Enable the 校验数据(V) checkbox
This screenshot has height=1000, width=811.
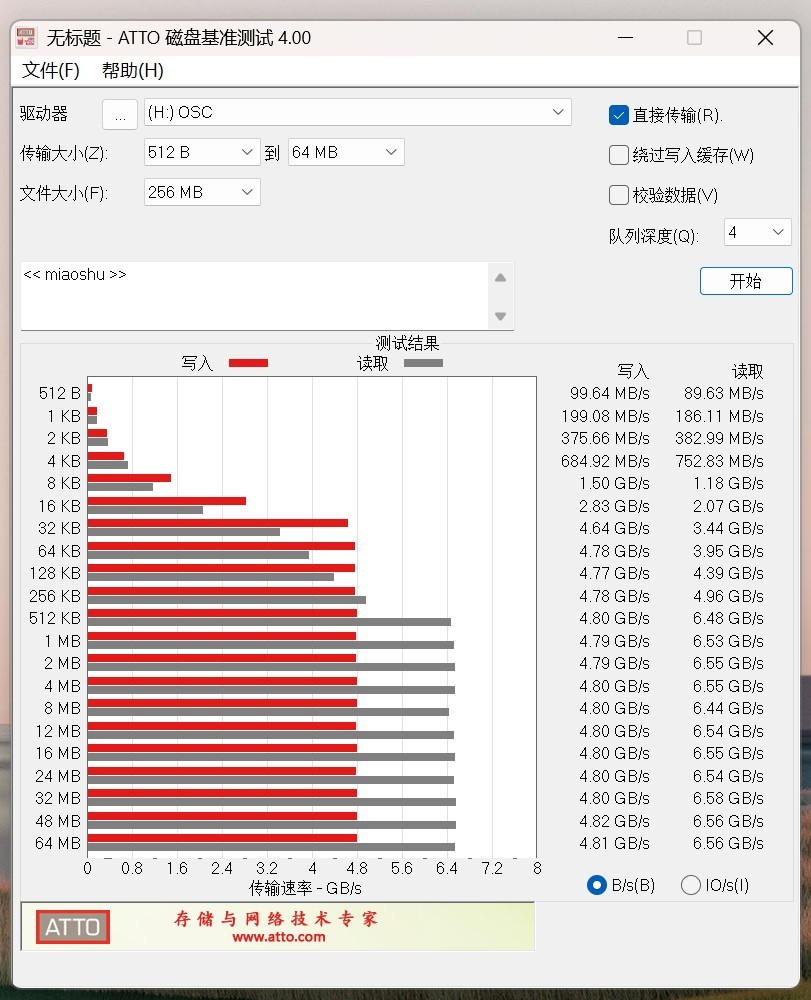[618, 195]
